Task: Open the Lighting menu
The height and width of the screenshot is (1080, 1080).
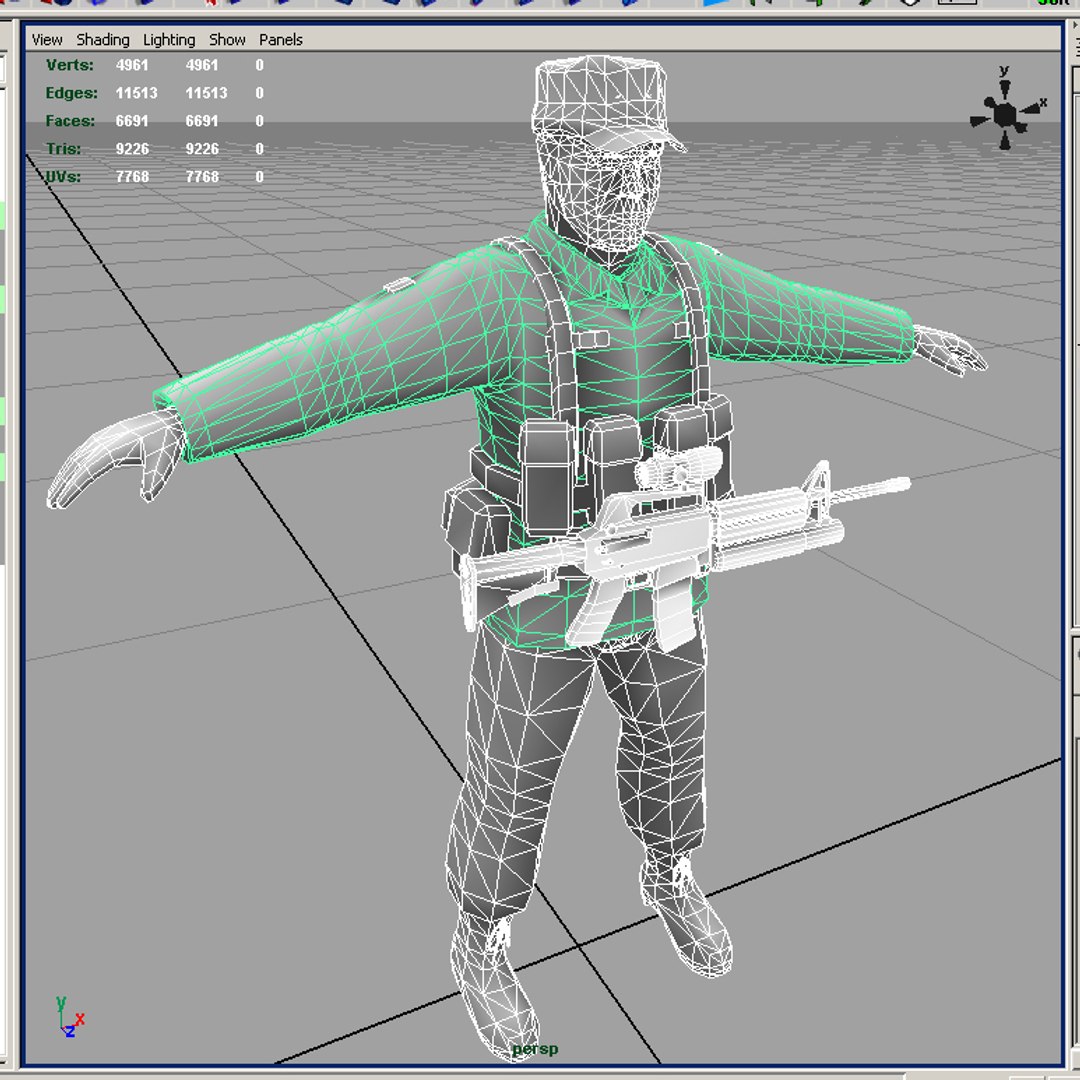Action: click(x=169, y=40)
